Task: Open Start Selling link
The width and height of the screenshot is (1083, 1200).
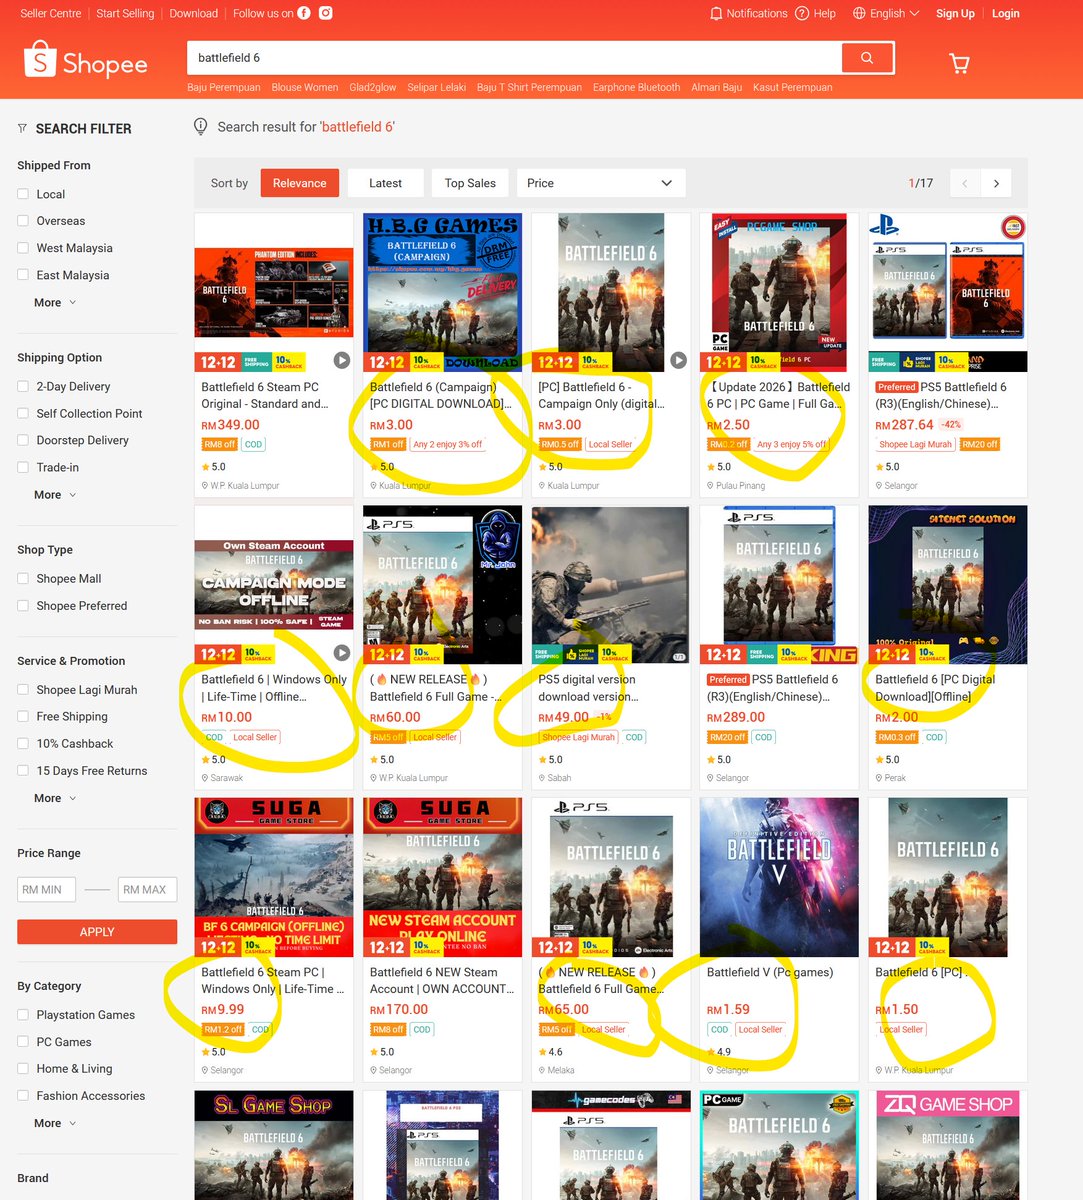Action: pos(125,13)
